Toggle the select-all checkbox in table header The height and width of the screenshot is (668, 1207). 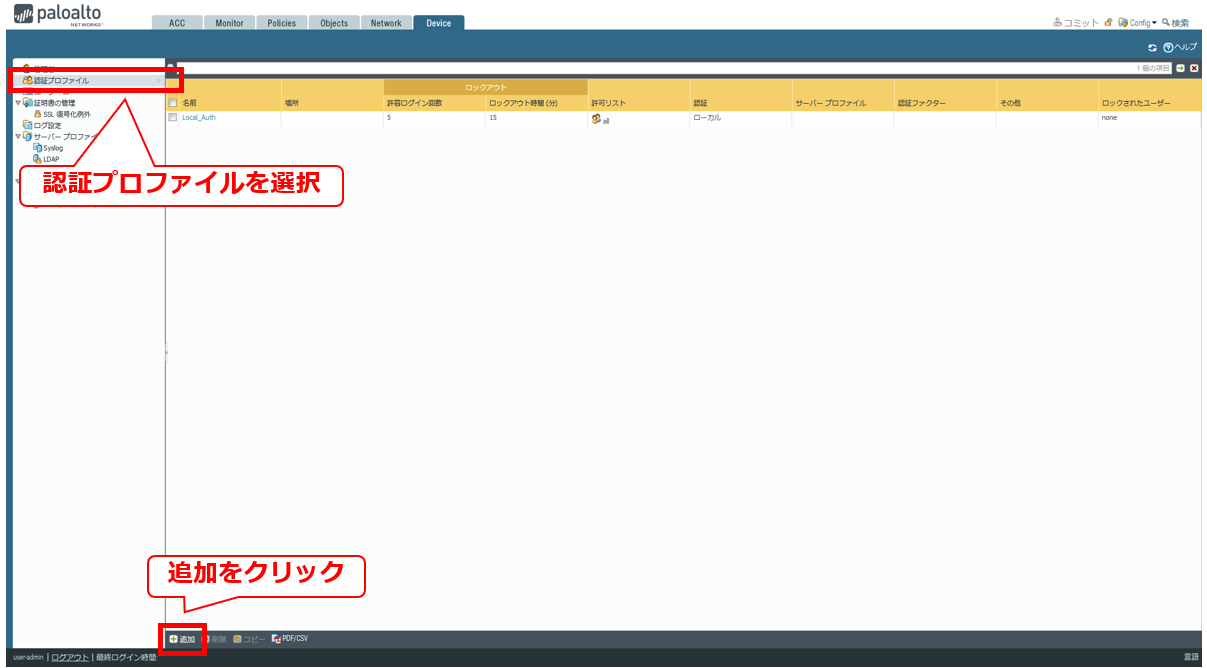coord(172,103)
